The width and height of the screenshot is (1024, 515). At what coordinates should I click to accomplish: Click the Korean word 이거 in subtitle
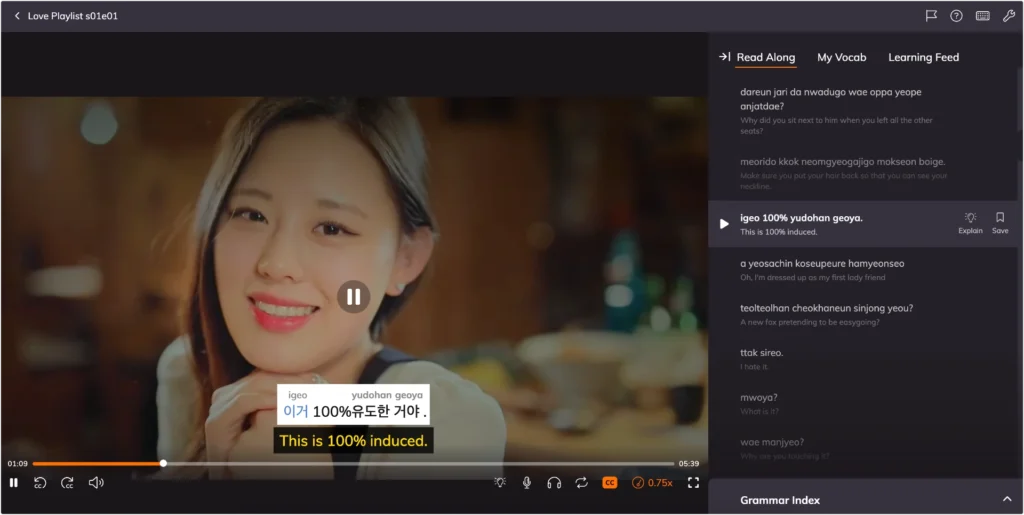pyautogui.click(x=295, y=412)
